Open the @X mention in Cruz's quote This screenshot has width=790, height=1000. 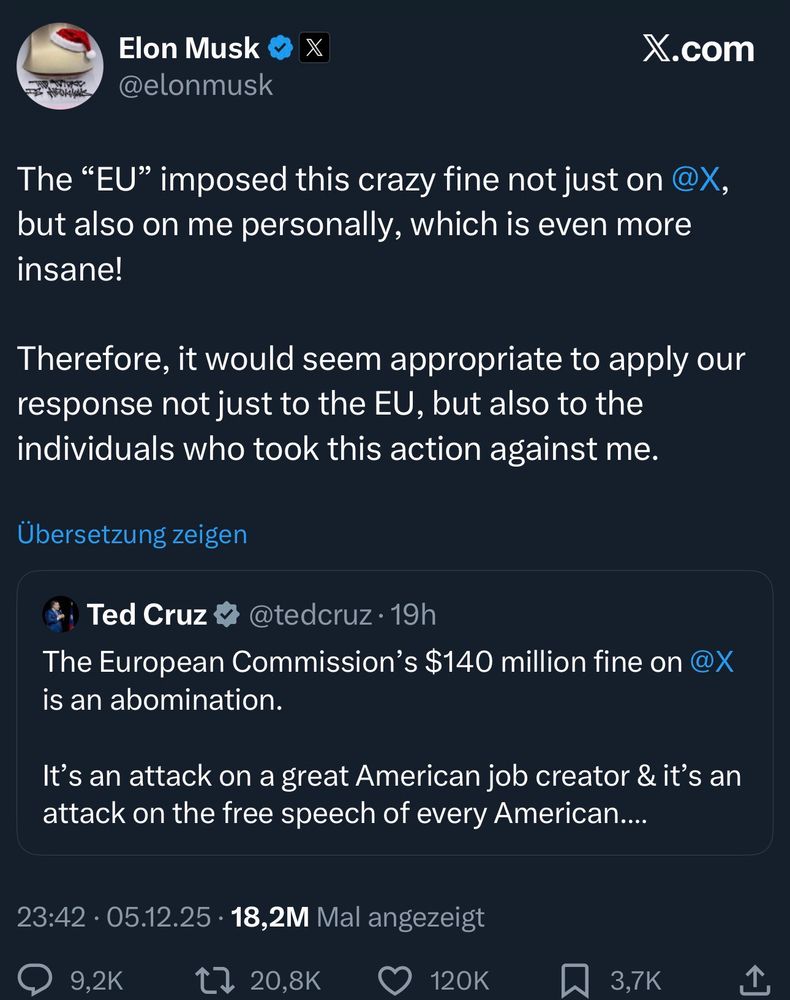pos(712,661)
